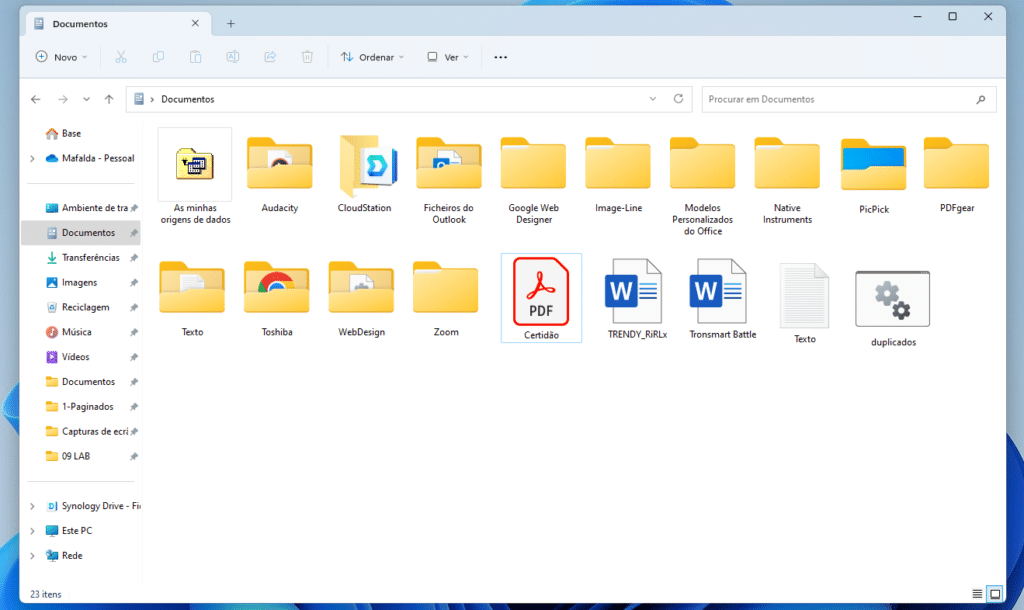Click the Cut scissors icon in toolbar
The image size is (1024, 610).
click(x=121, y=57)
